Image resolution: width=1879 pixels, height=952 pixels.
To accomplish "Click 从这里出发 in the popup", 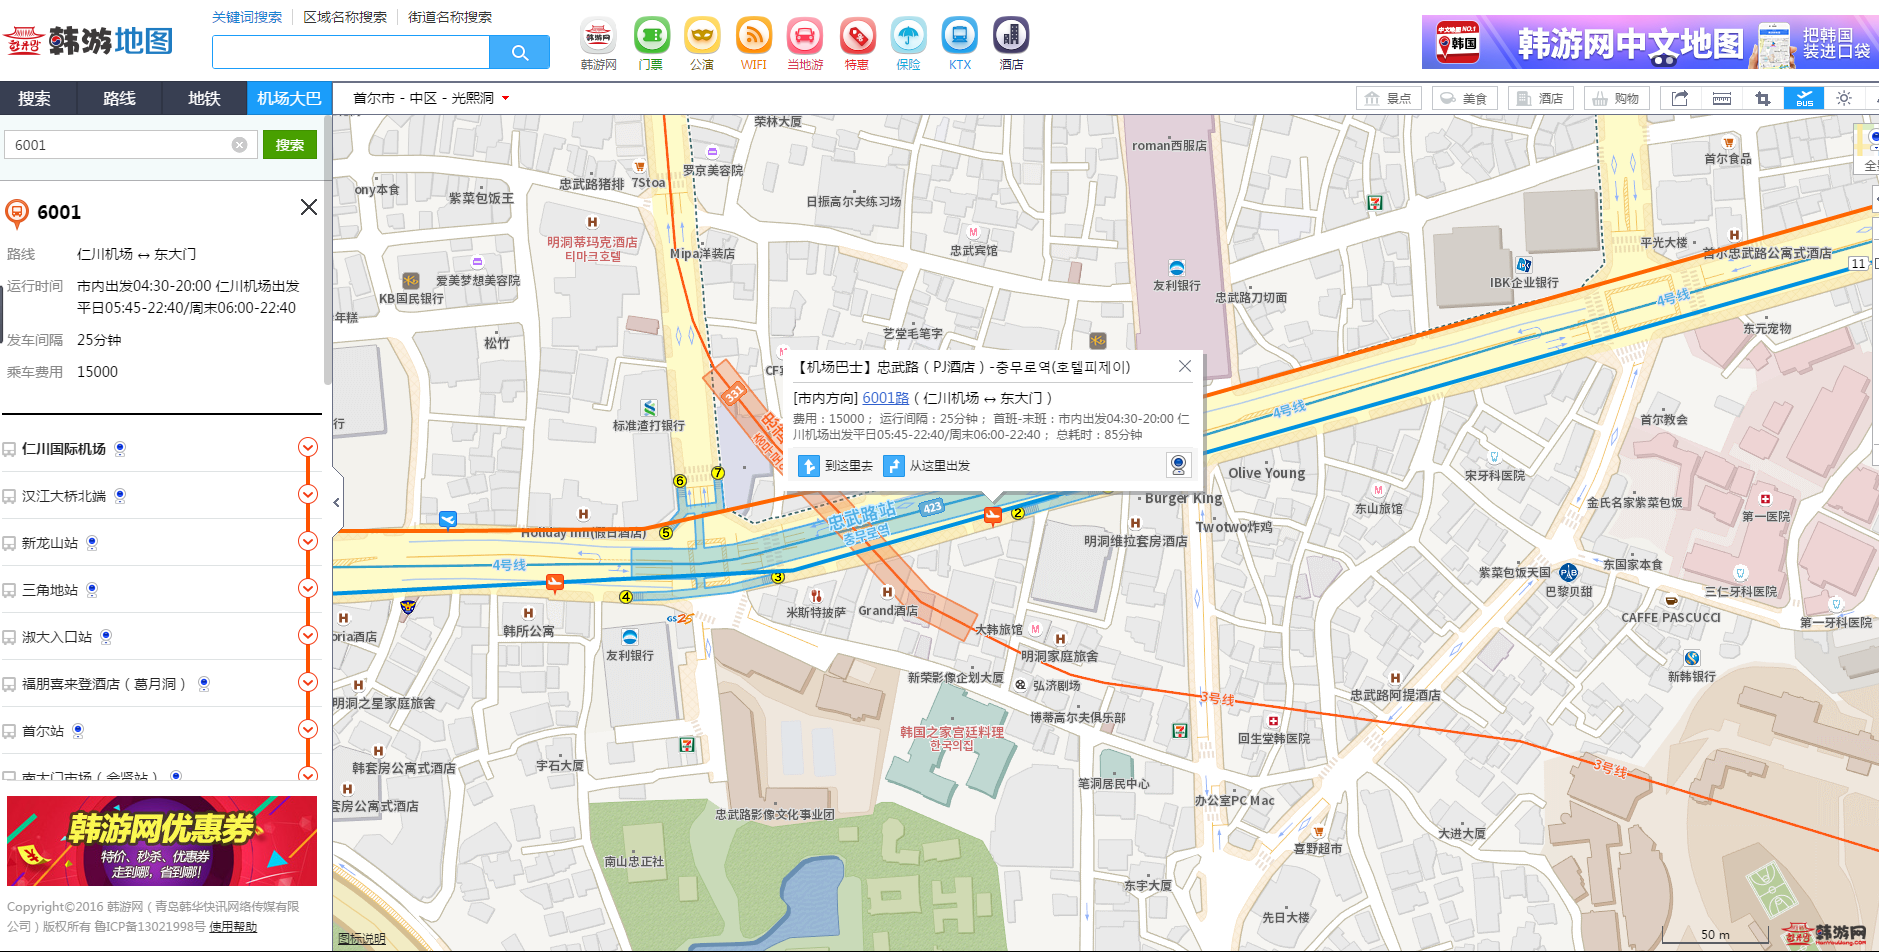I will click(927, 466).
